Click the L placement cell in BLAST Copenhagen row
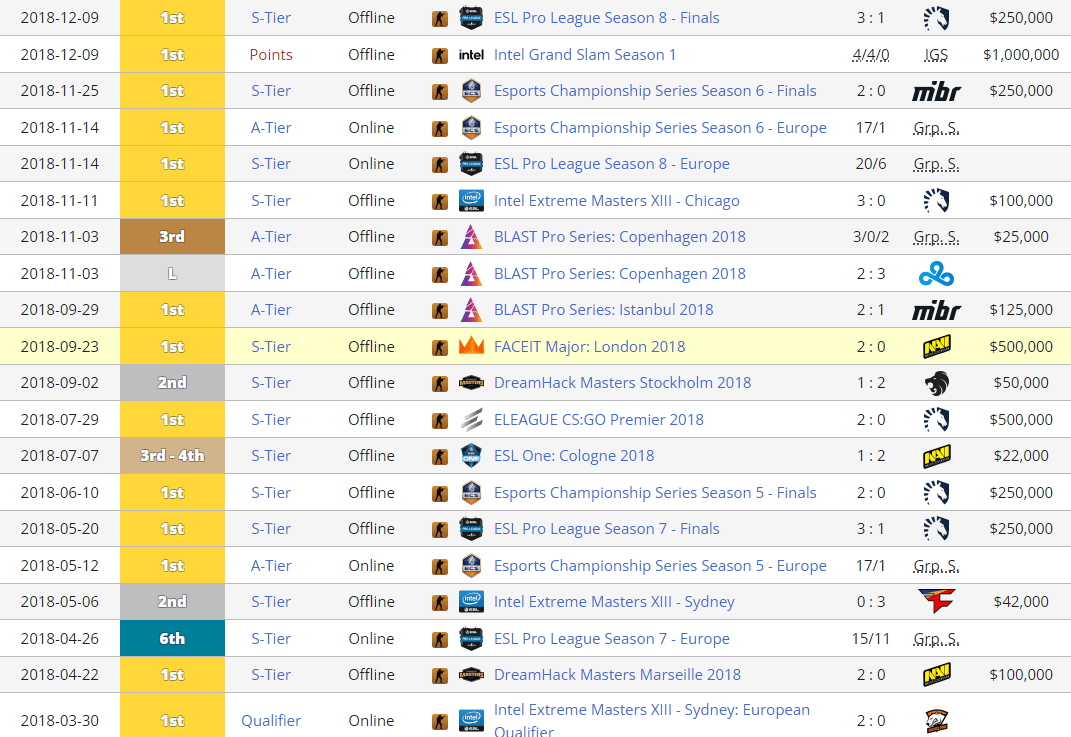Screen dimensions: 1071x737 172,274
